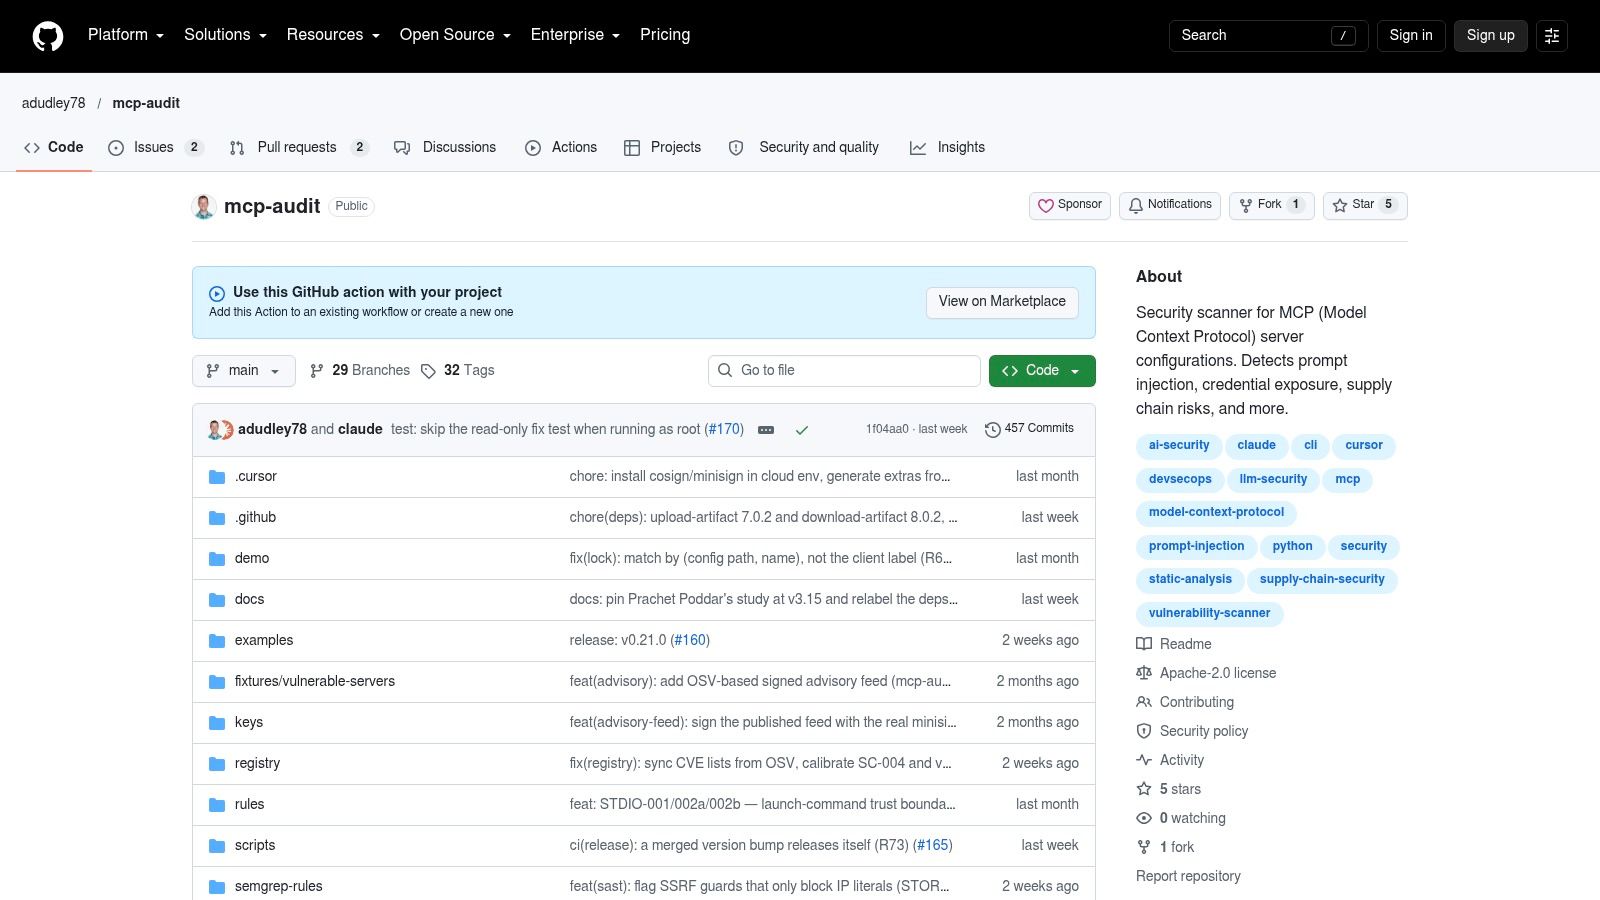Open 32 Tags list
Screen dimensions: 1600x900
(458, 370)
